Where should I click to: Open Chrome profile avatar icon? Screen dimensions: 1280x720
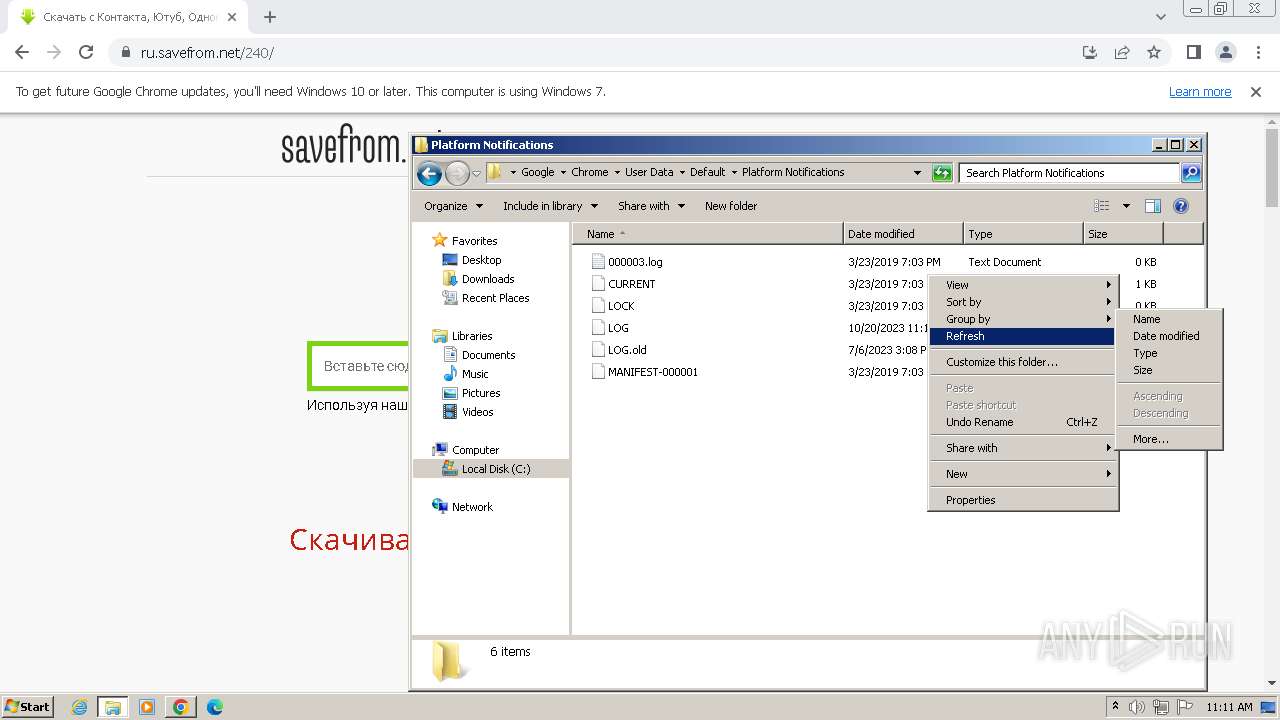coord(1226,52)
